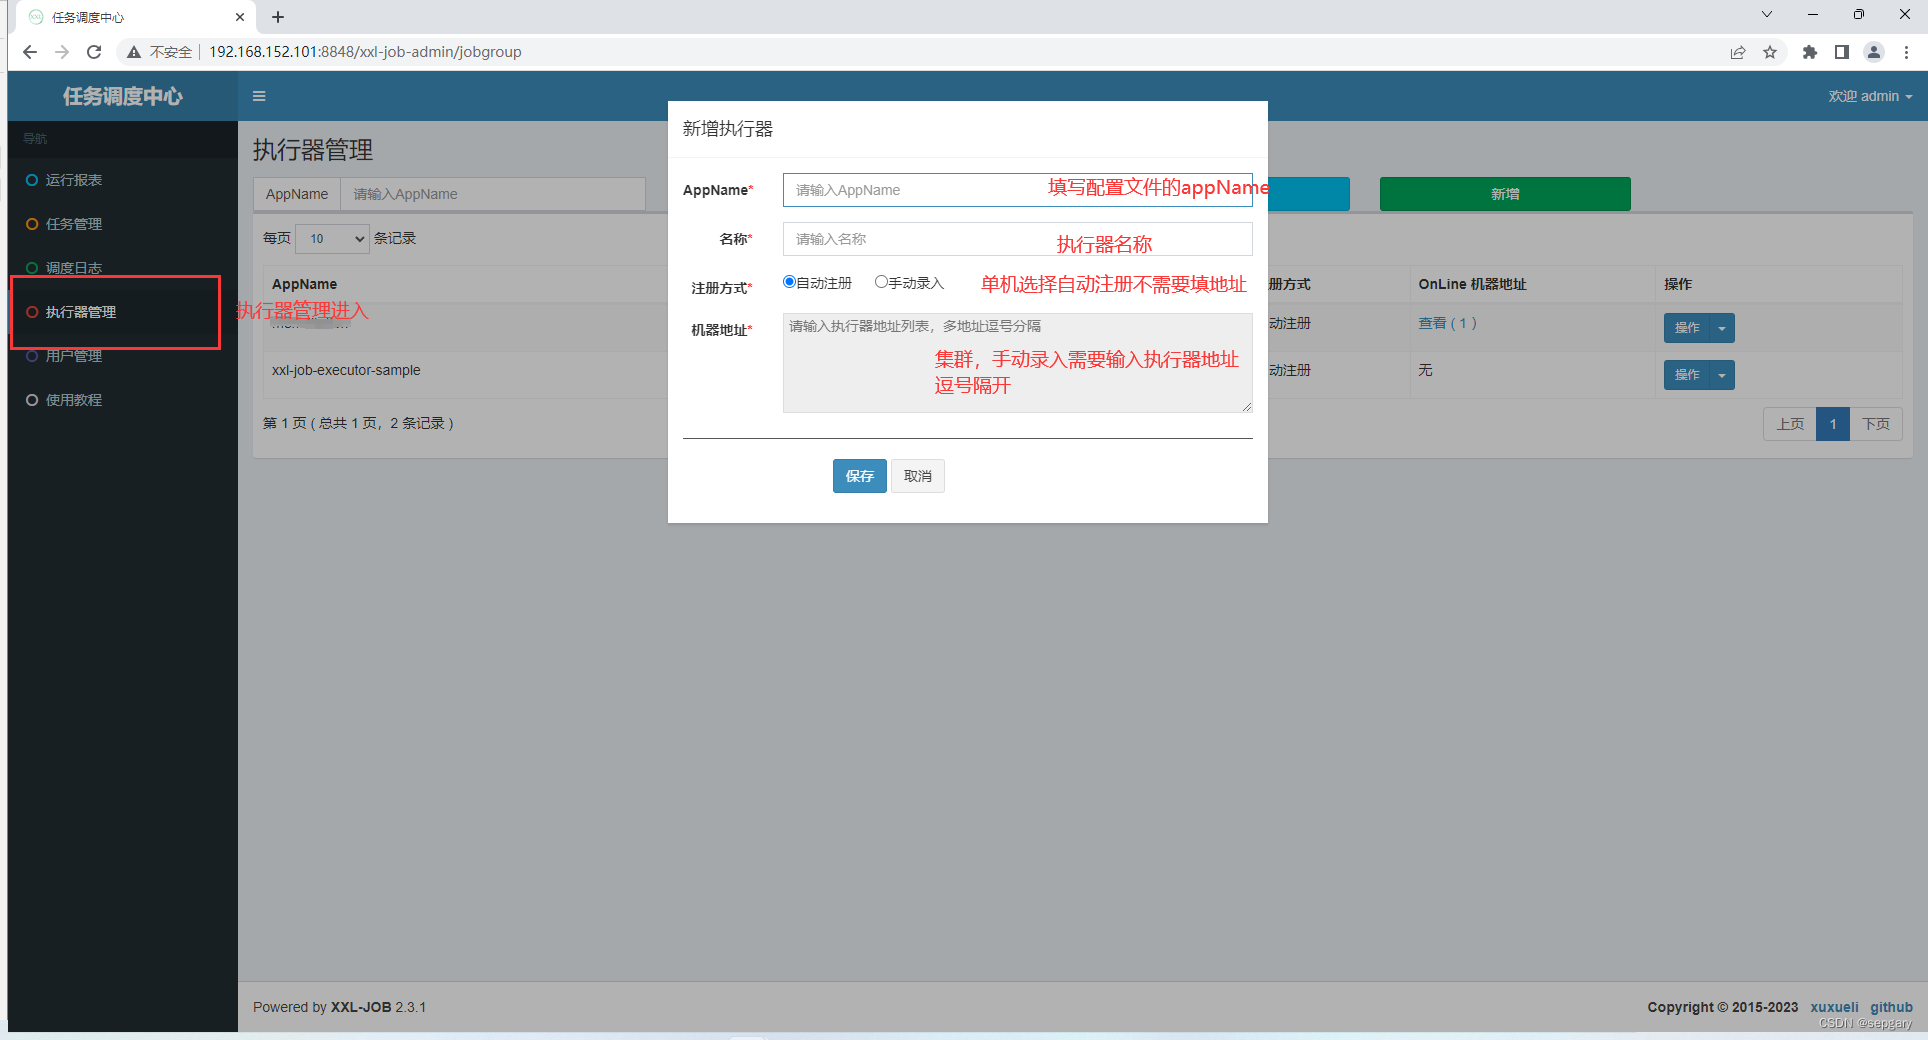Reload the page with the refresh icon

(94, 52)
